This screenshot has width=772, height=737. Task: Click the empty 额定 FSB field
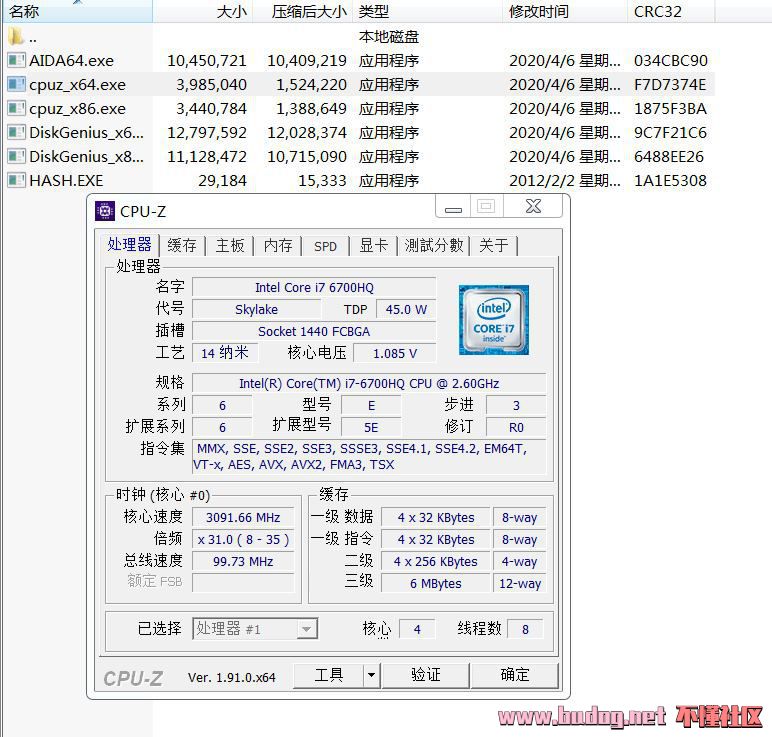[243, 583]
